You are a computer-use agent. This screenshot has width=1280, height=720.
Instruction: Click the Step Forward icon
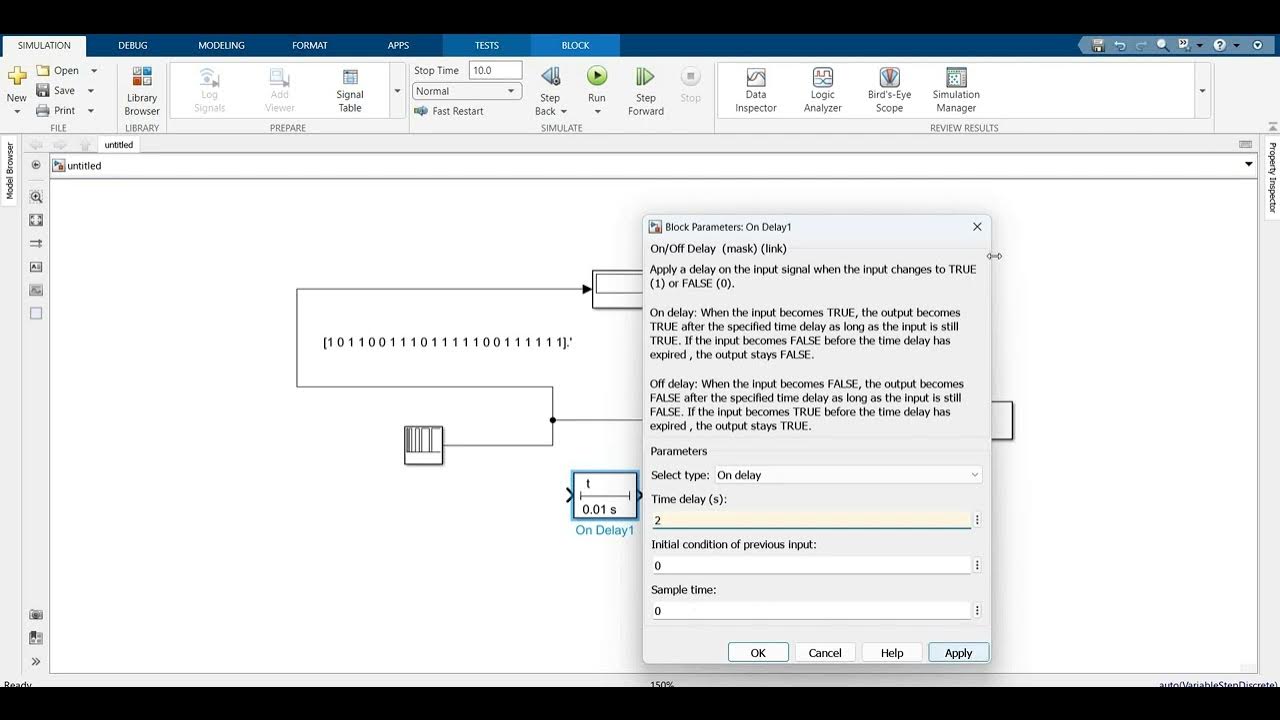(x=645, y=76)
